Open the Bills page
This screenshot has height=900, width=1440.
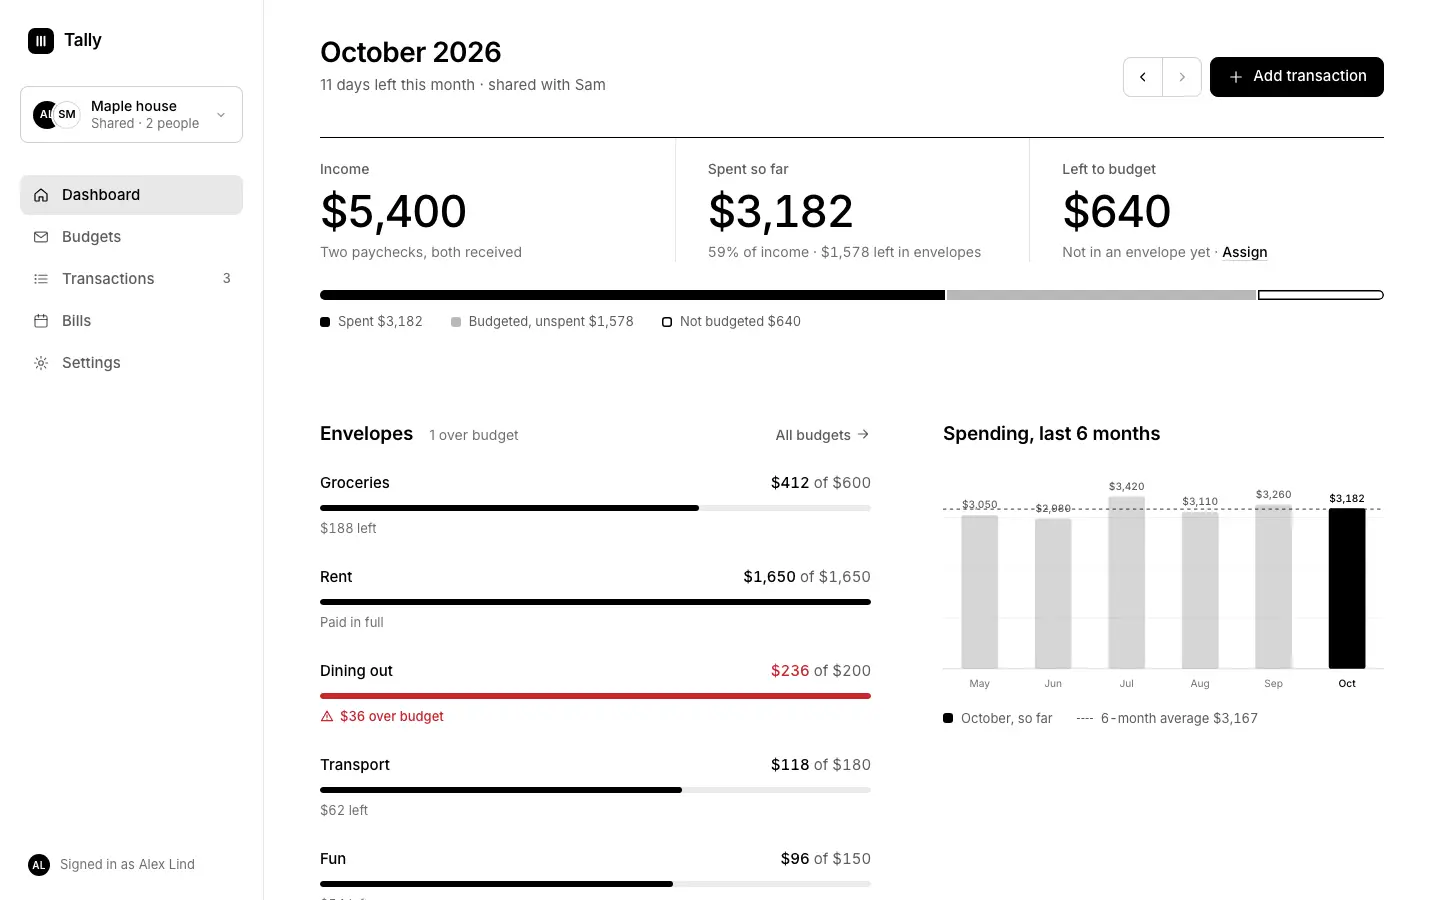pyautogui.click(x=131, y=321)
